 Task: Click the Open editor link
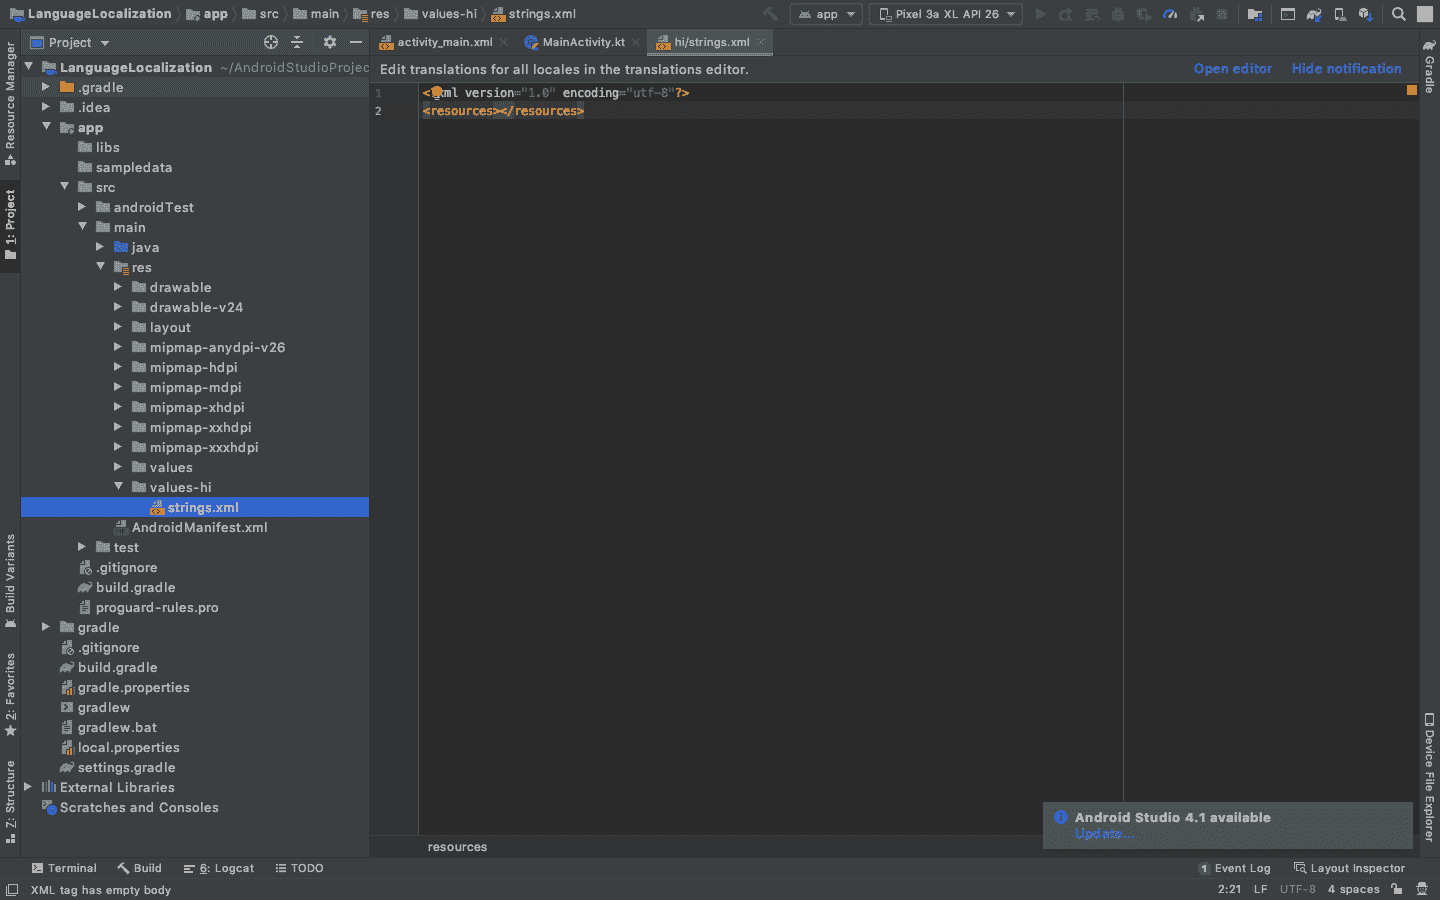pos(1233,69)
